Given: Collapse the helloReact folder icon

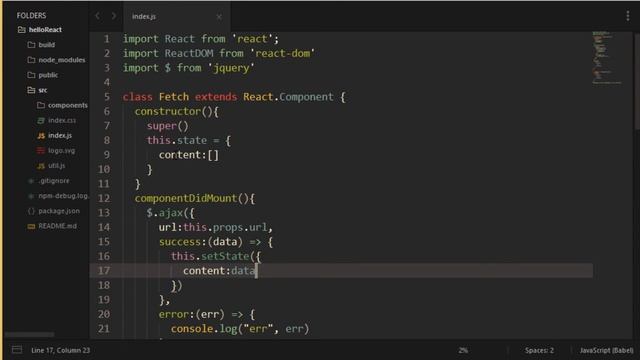Looking at the screenshot, I should tap(22, 30).
